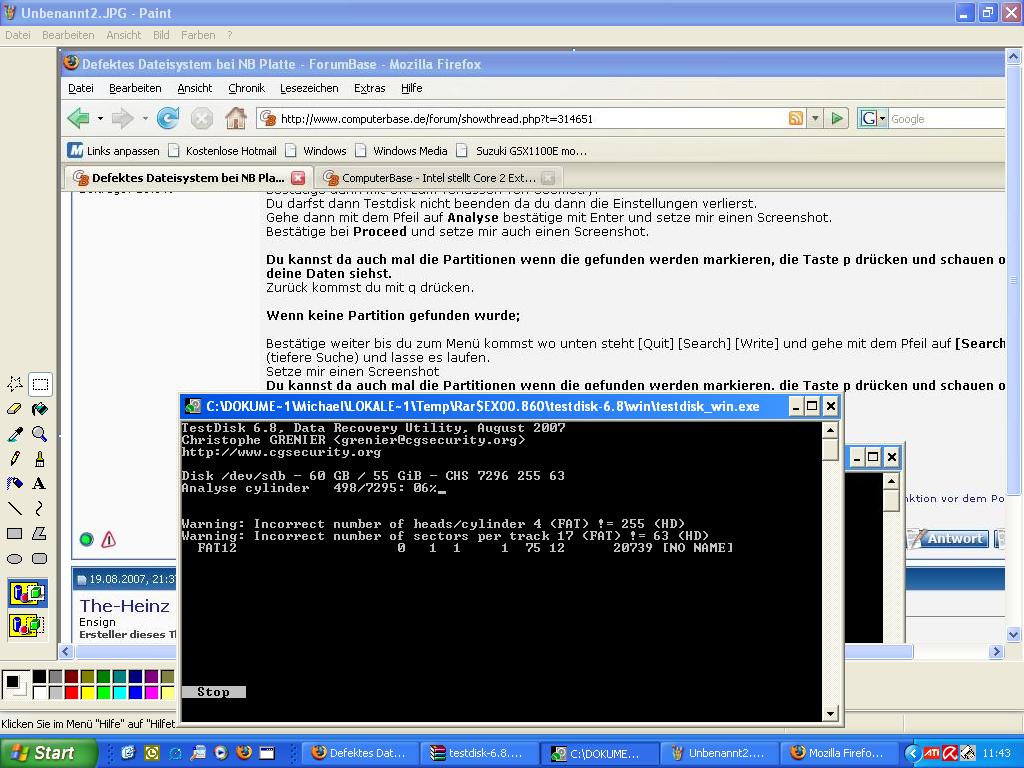
Task: Choose the red color swatch in palette
Action: (72, 692)
